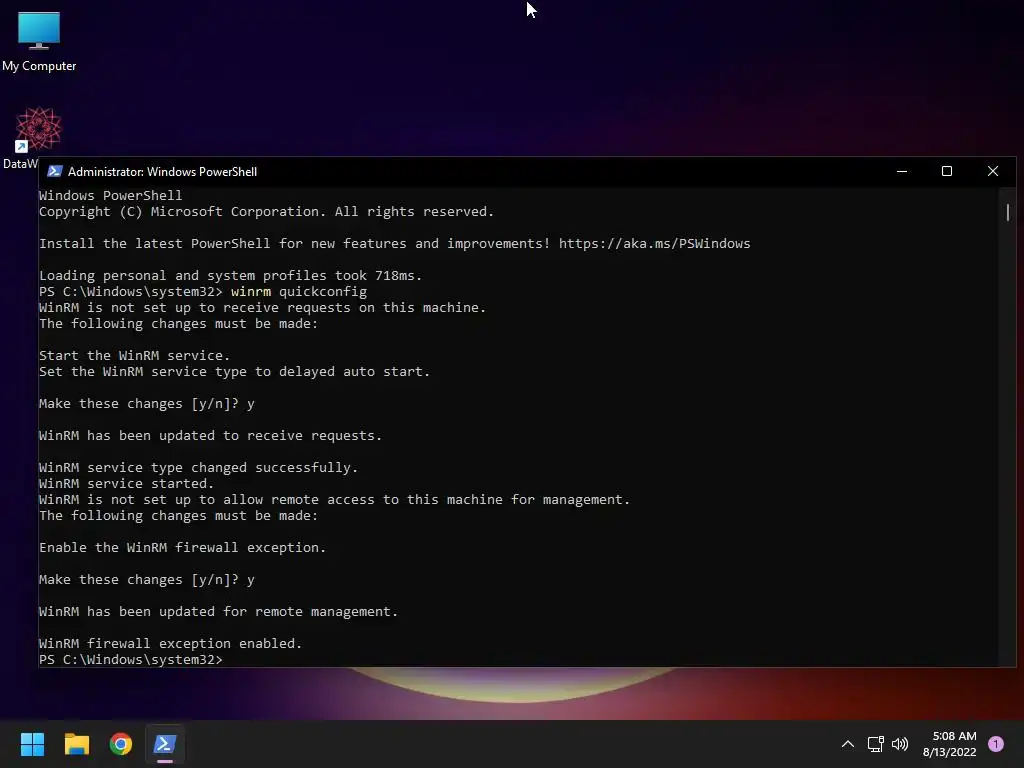
Task: Open the Windows Start menu
Action: pyautogui.click(x=32, y=744)
